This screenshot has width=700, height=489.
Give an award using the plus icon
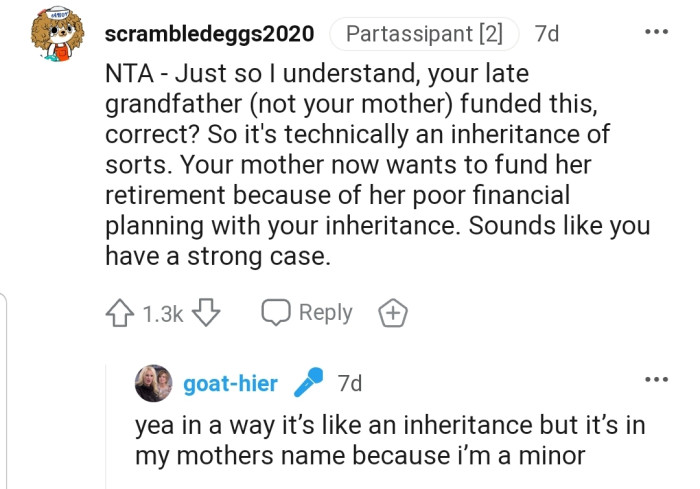pyautogui.click(x=393, y=313)
